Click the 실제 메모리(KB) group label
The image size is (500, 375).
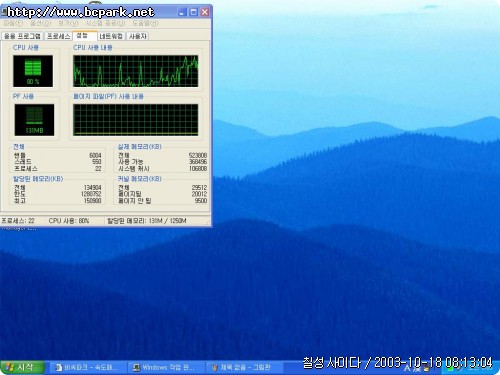pos(139,147)
